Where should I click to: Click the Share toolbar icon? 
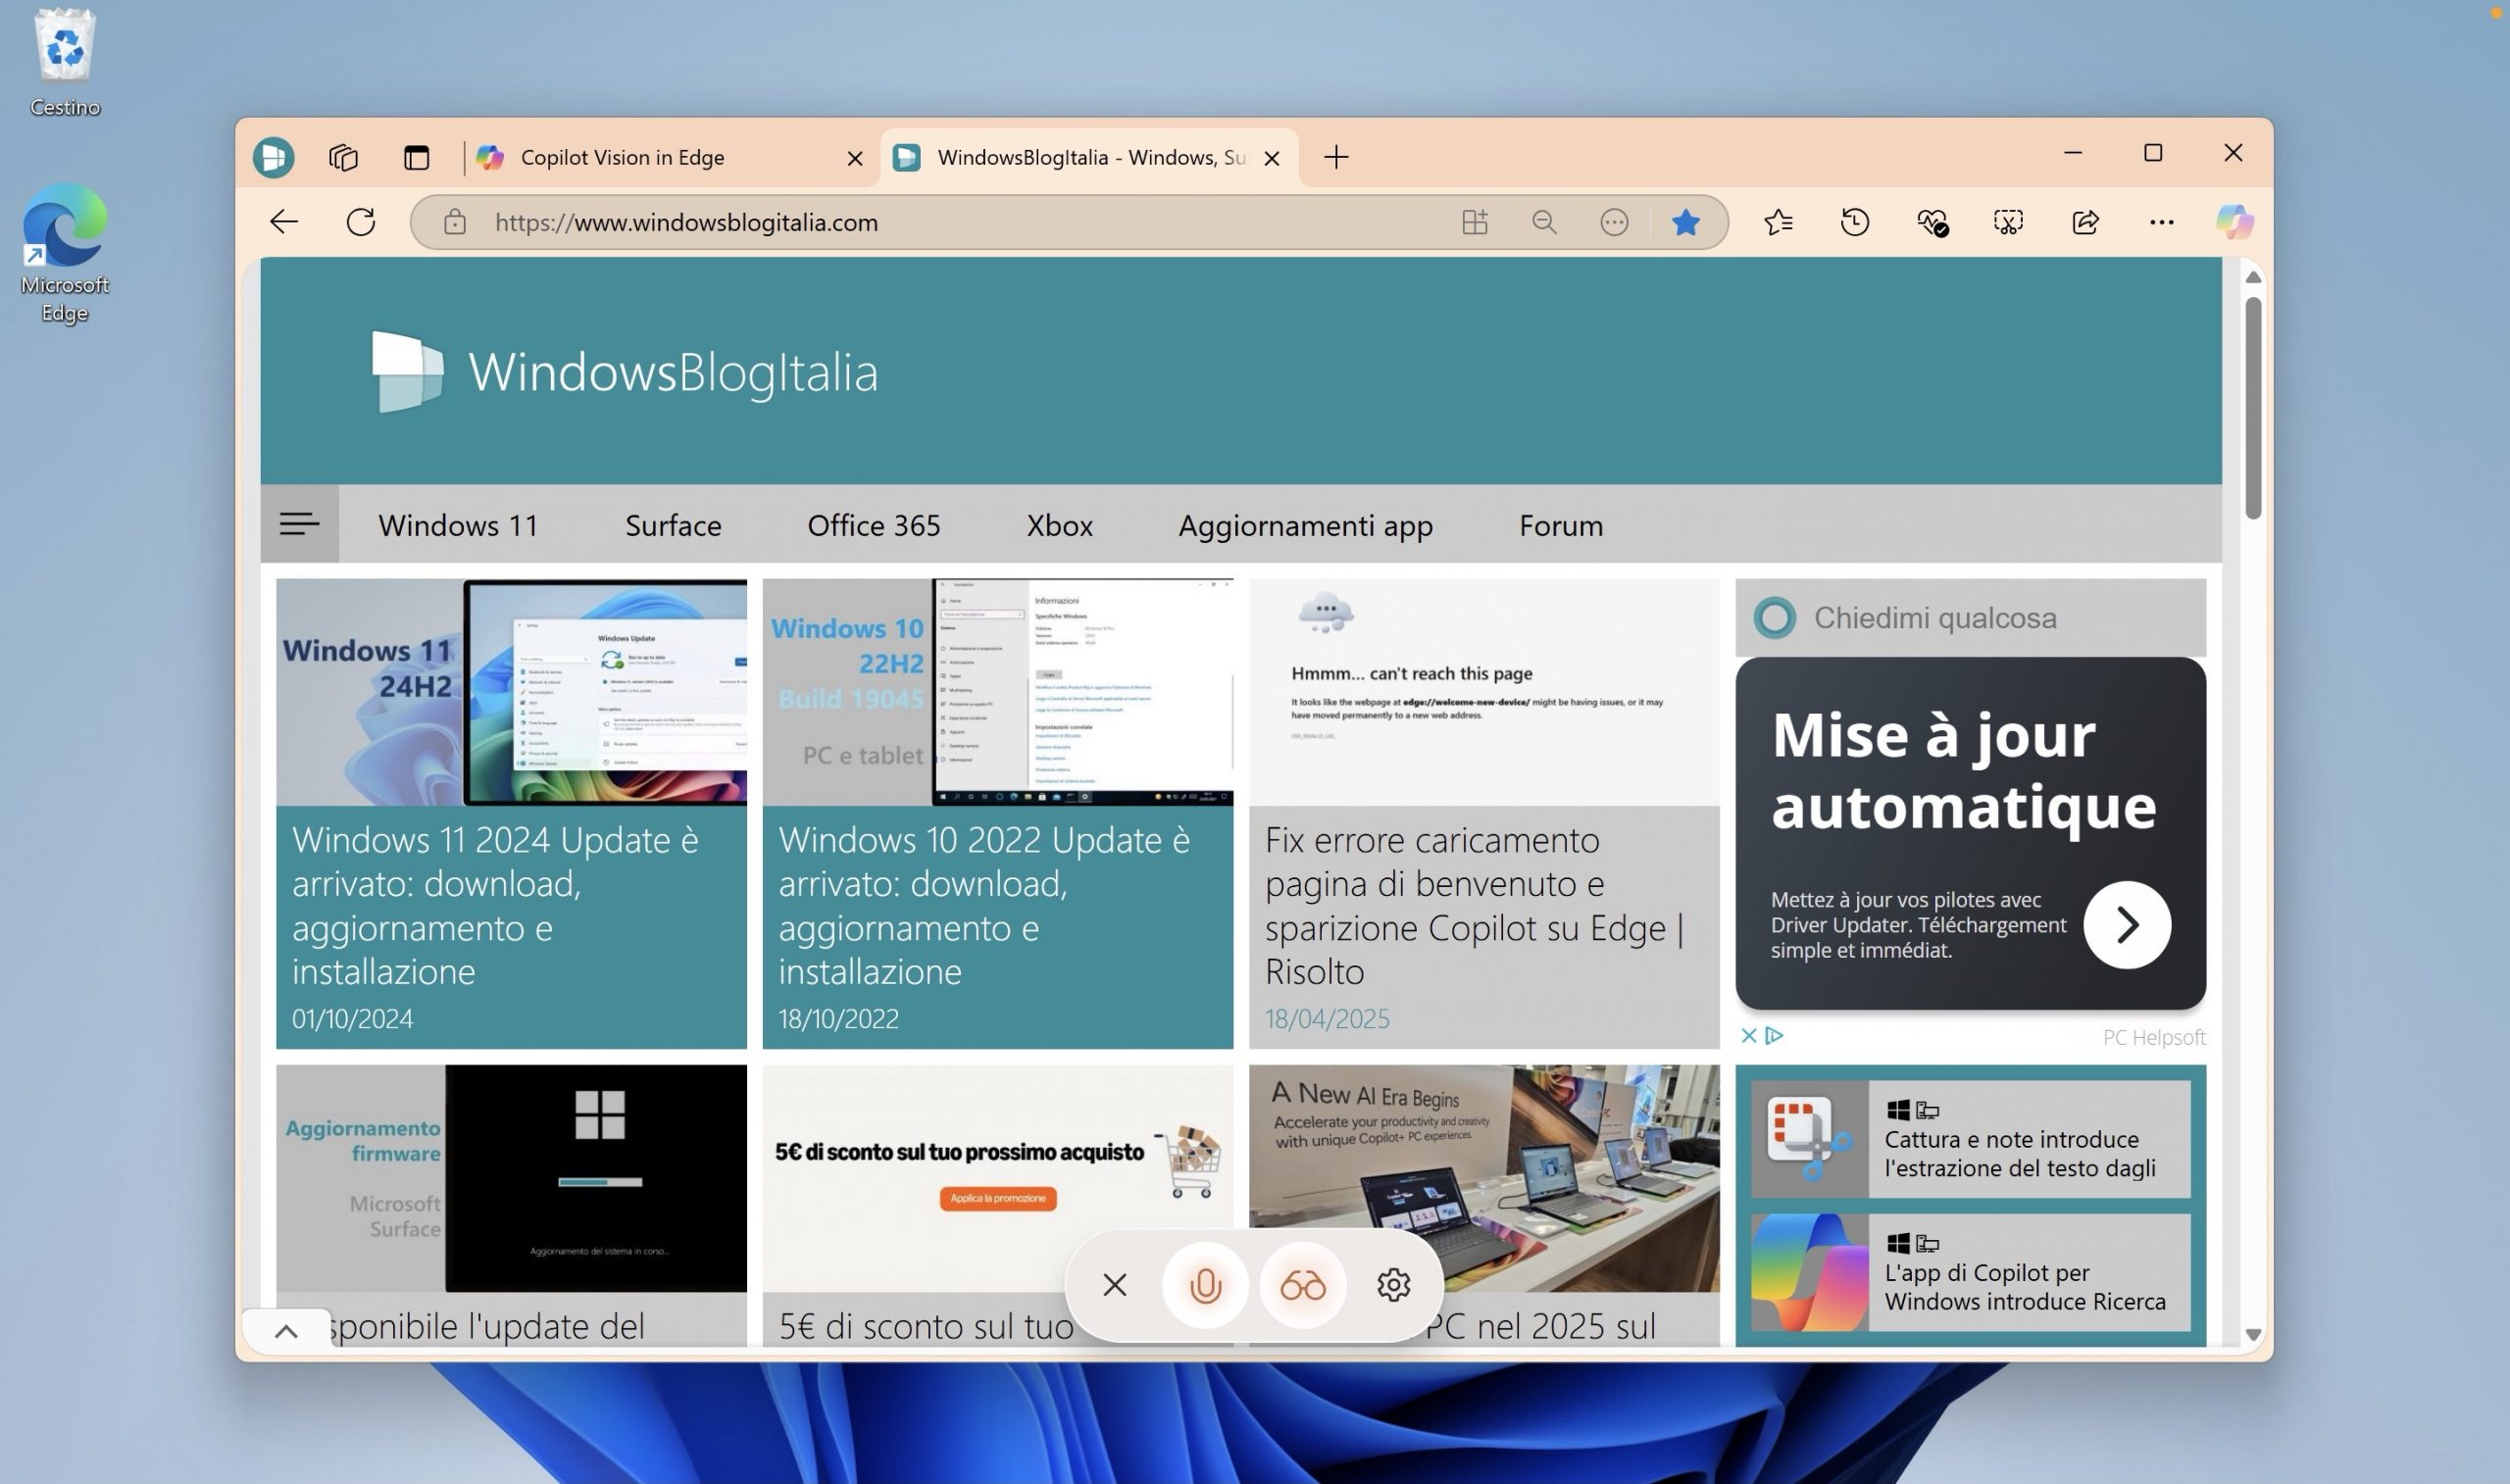click(x=2085, y=222)
